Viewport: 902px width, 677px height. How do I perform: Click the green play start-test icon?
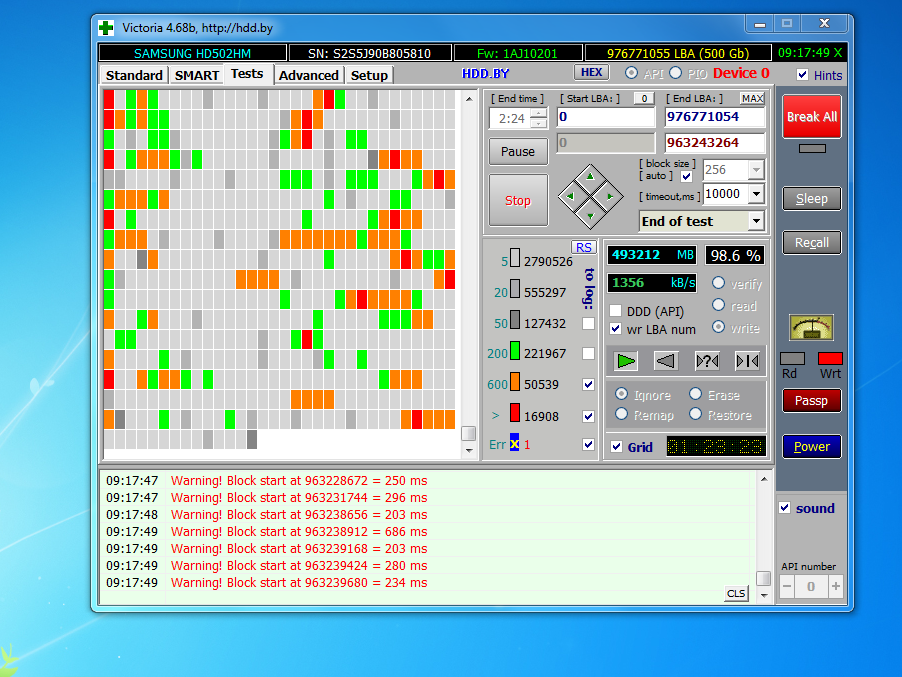pos(626,361)
